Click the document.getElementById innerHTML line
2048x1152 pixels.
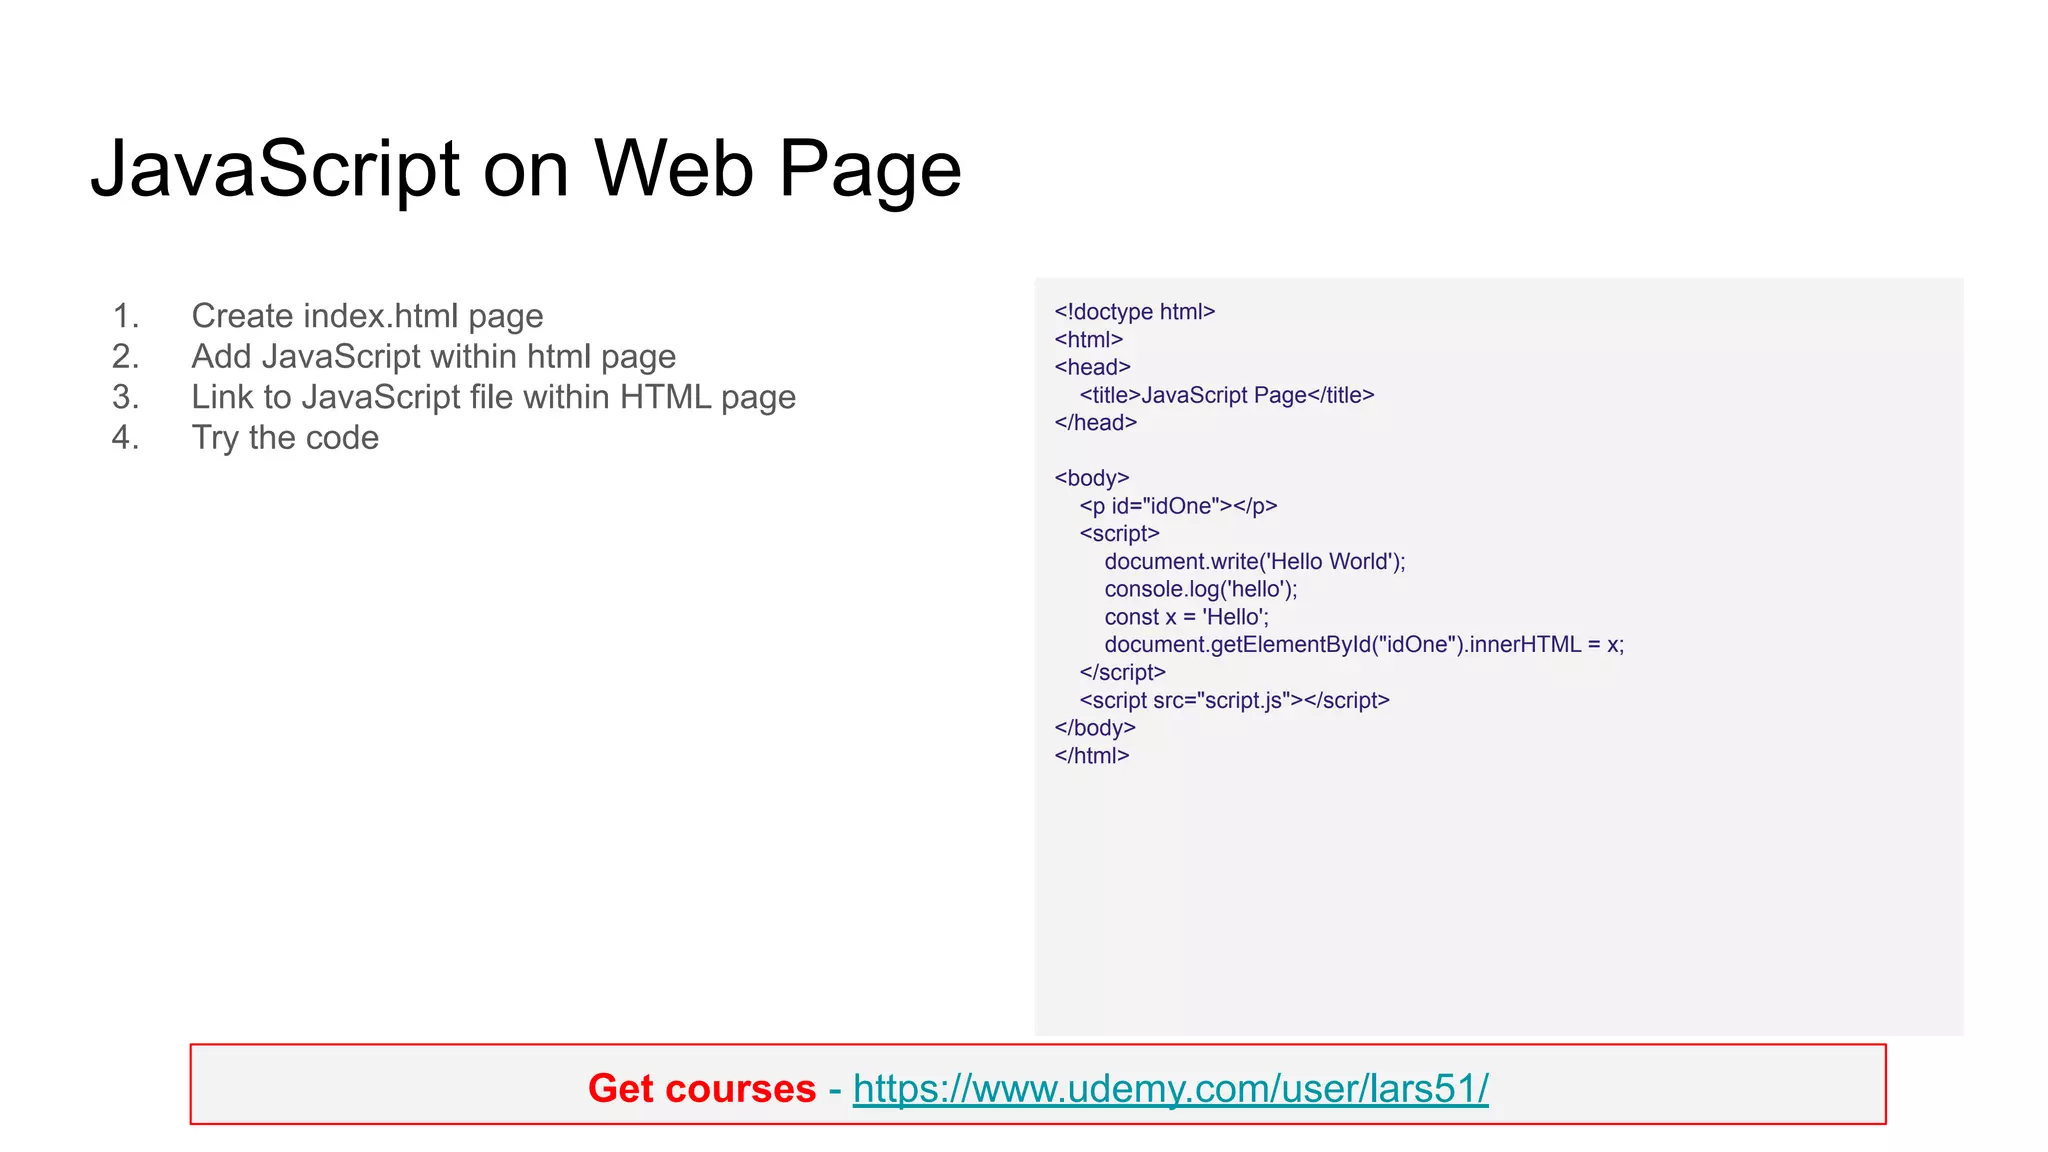pyautogui.click(x=1364, y=645)
